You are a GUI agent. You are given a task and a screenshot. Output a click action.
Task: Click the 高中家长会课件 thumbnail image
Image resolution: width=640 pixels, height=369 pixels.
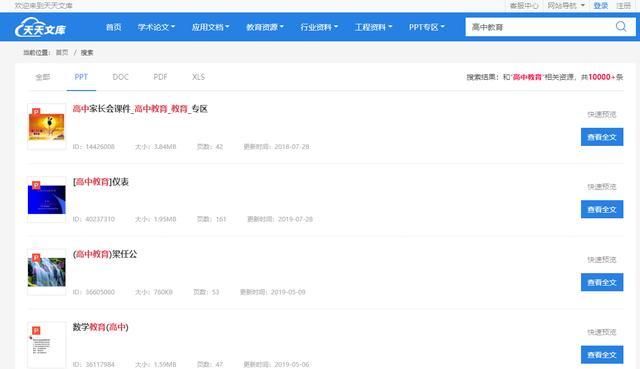click(x=47, y=127)
